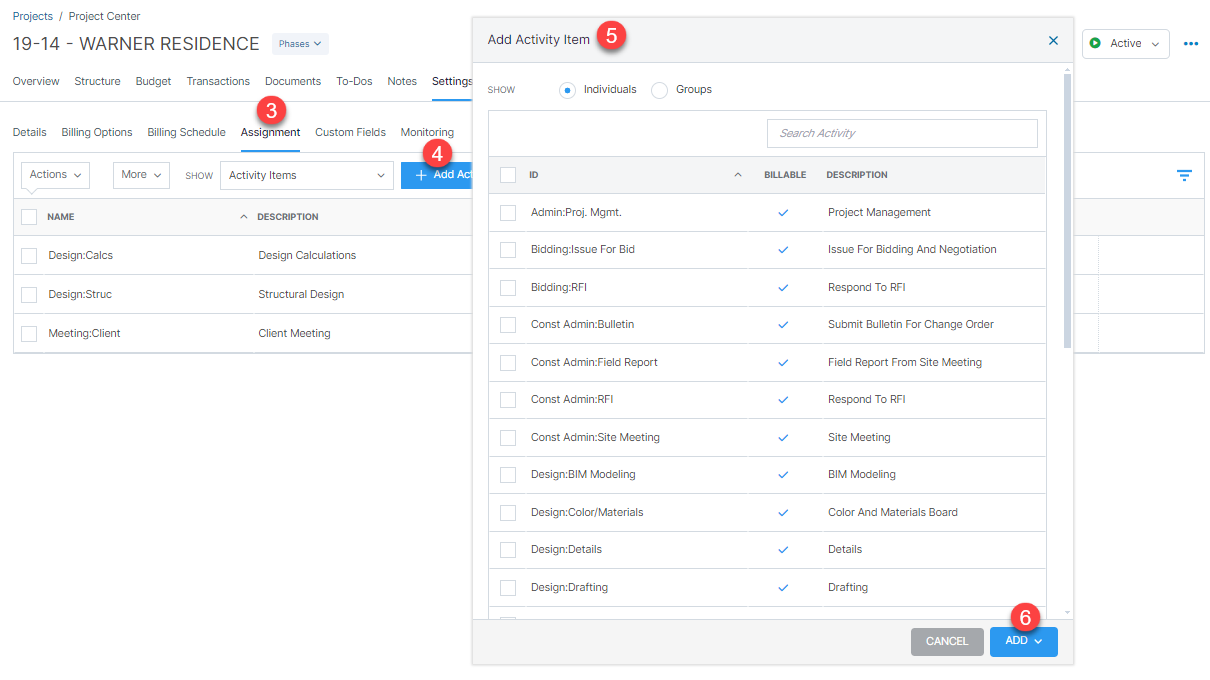Click the plus icon on Add Activity button
This screenshot has height=680, width=1210.
[420, 175]
